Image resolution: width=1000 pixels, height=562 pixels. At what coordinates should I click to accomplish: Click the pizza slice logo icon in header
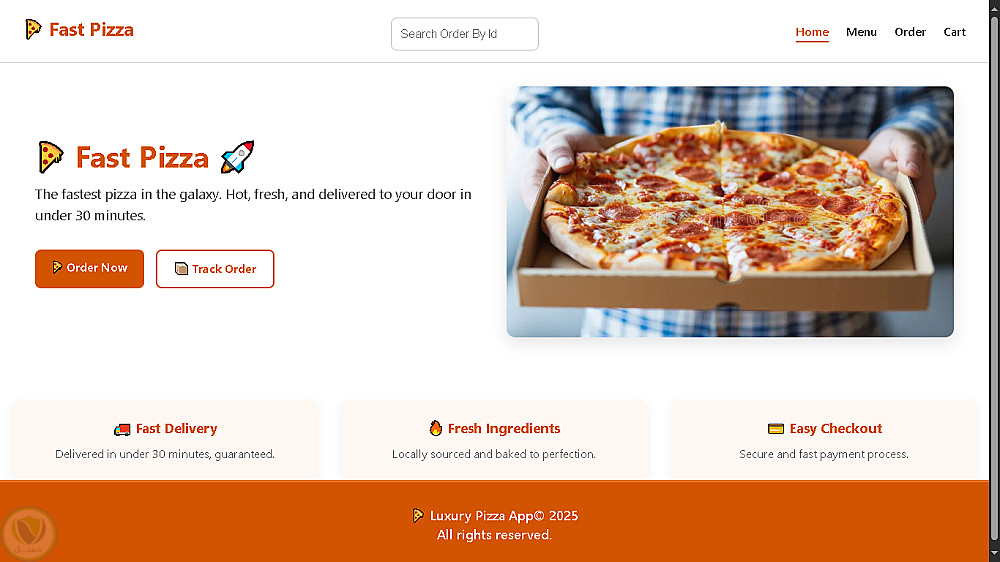(x=33, y=30)
